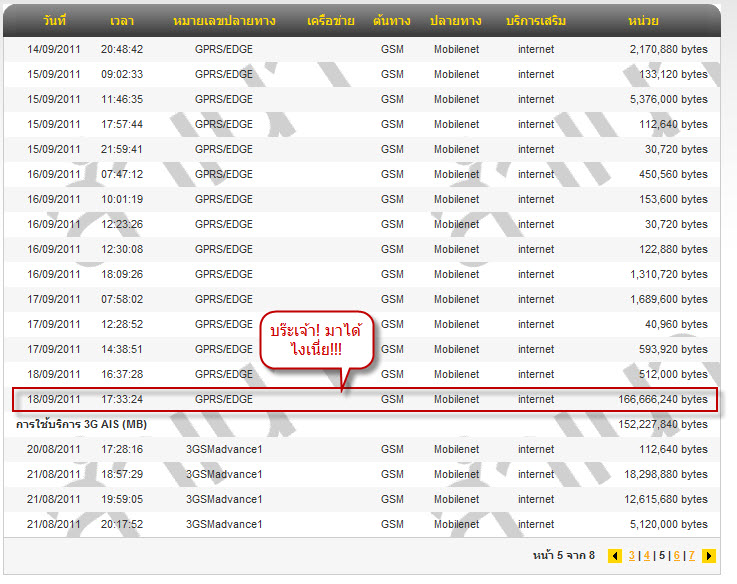Select the 133,120 bytes value
737x584 pixels.
(x=673, y=74)
